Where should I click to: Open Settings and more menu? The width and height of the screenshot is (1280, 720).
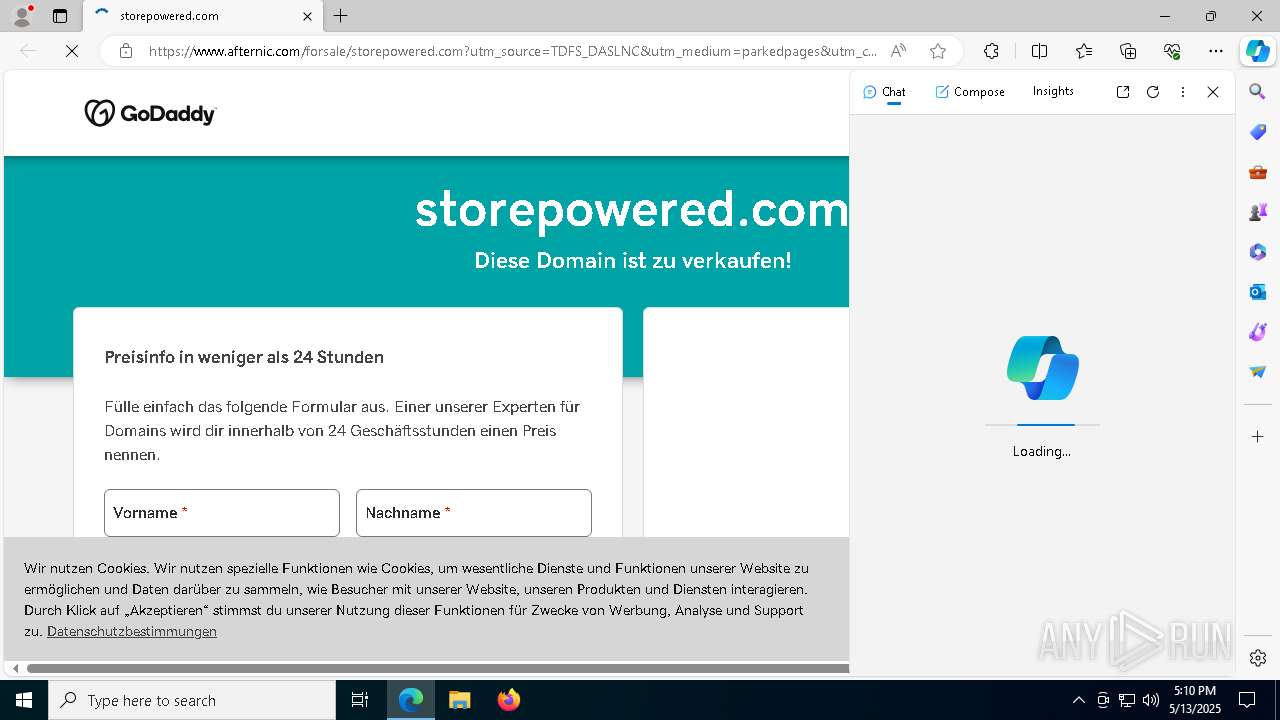1216,51
